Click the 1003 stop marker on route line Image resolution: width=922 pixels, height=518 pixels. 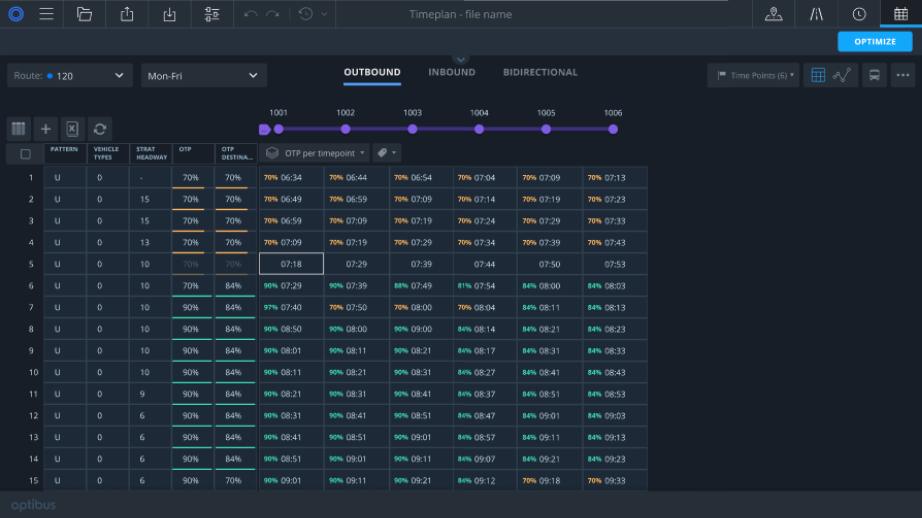tap(412, 129)
